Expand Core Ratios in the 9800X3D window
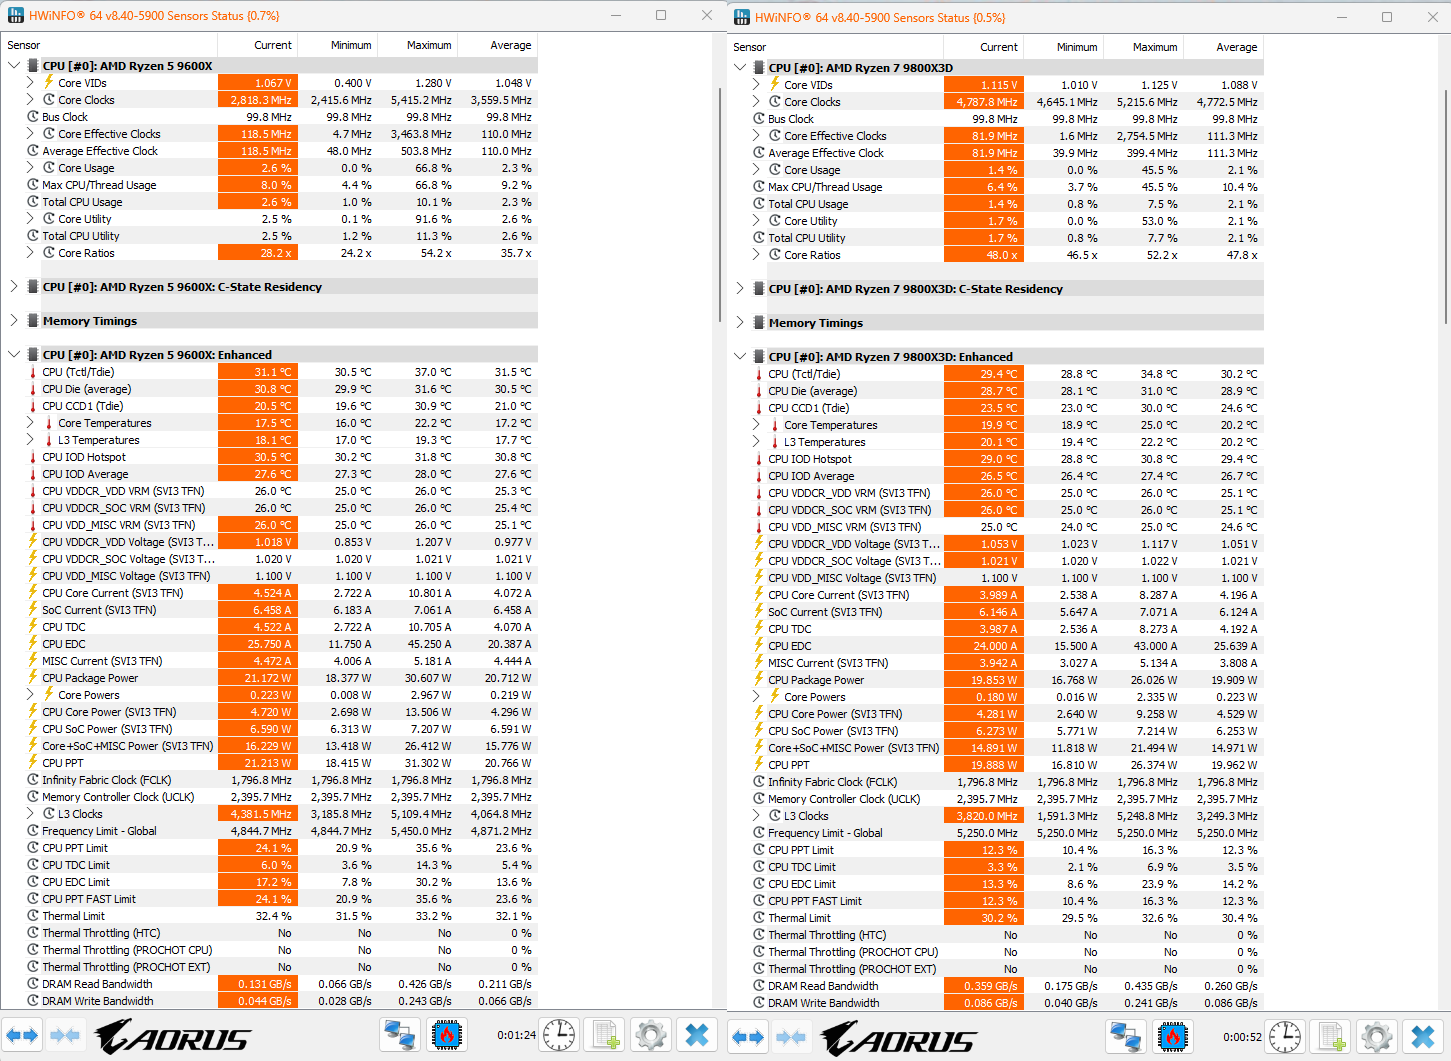 [x=756, y=255]
